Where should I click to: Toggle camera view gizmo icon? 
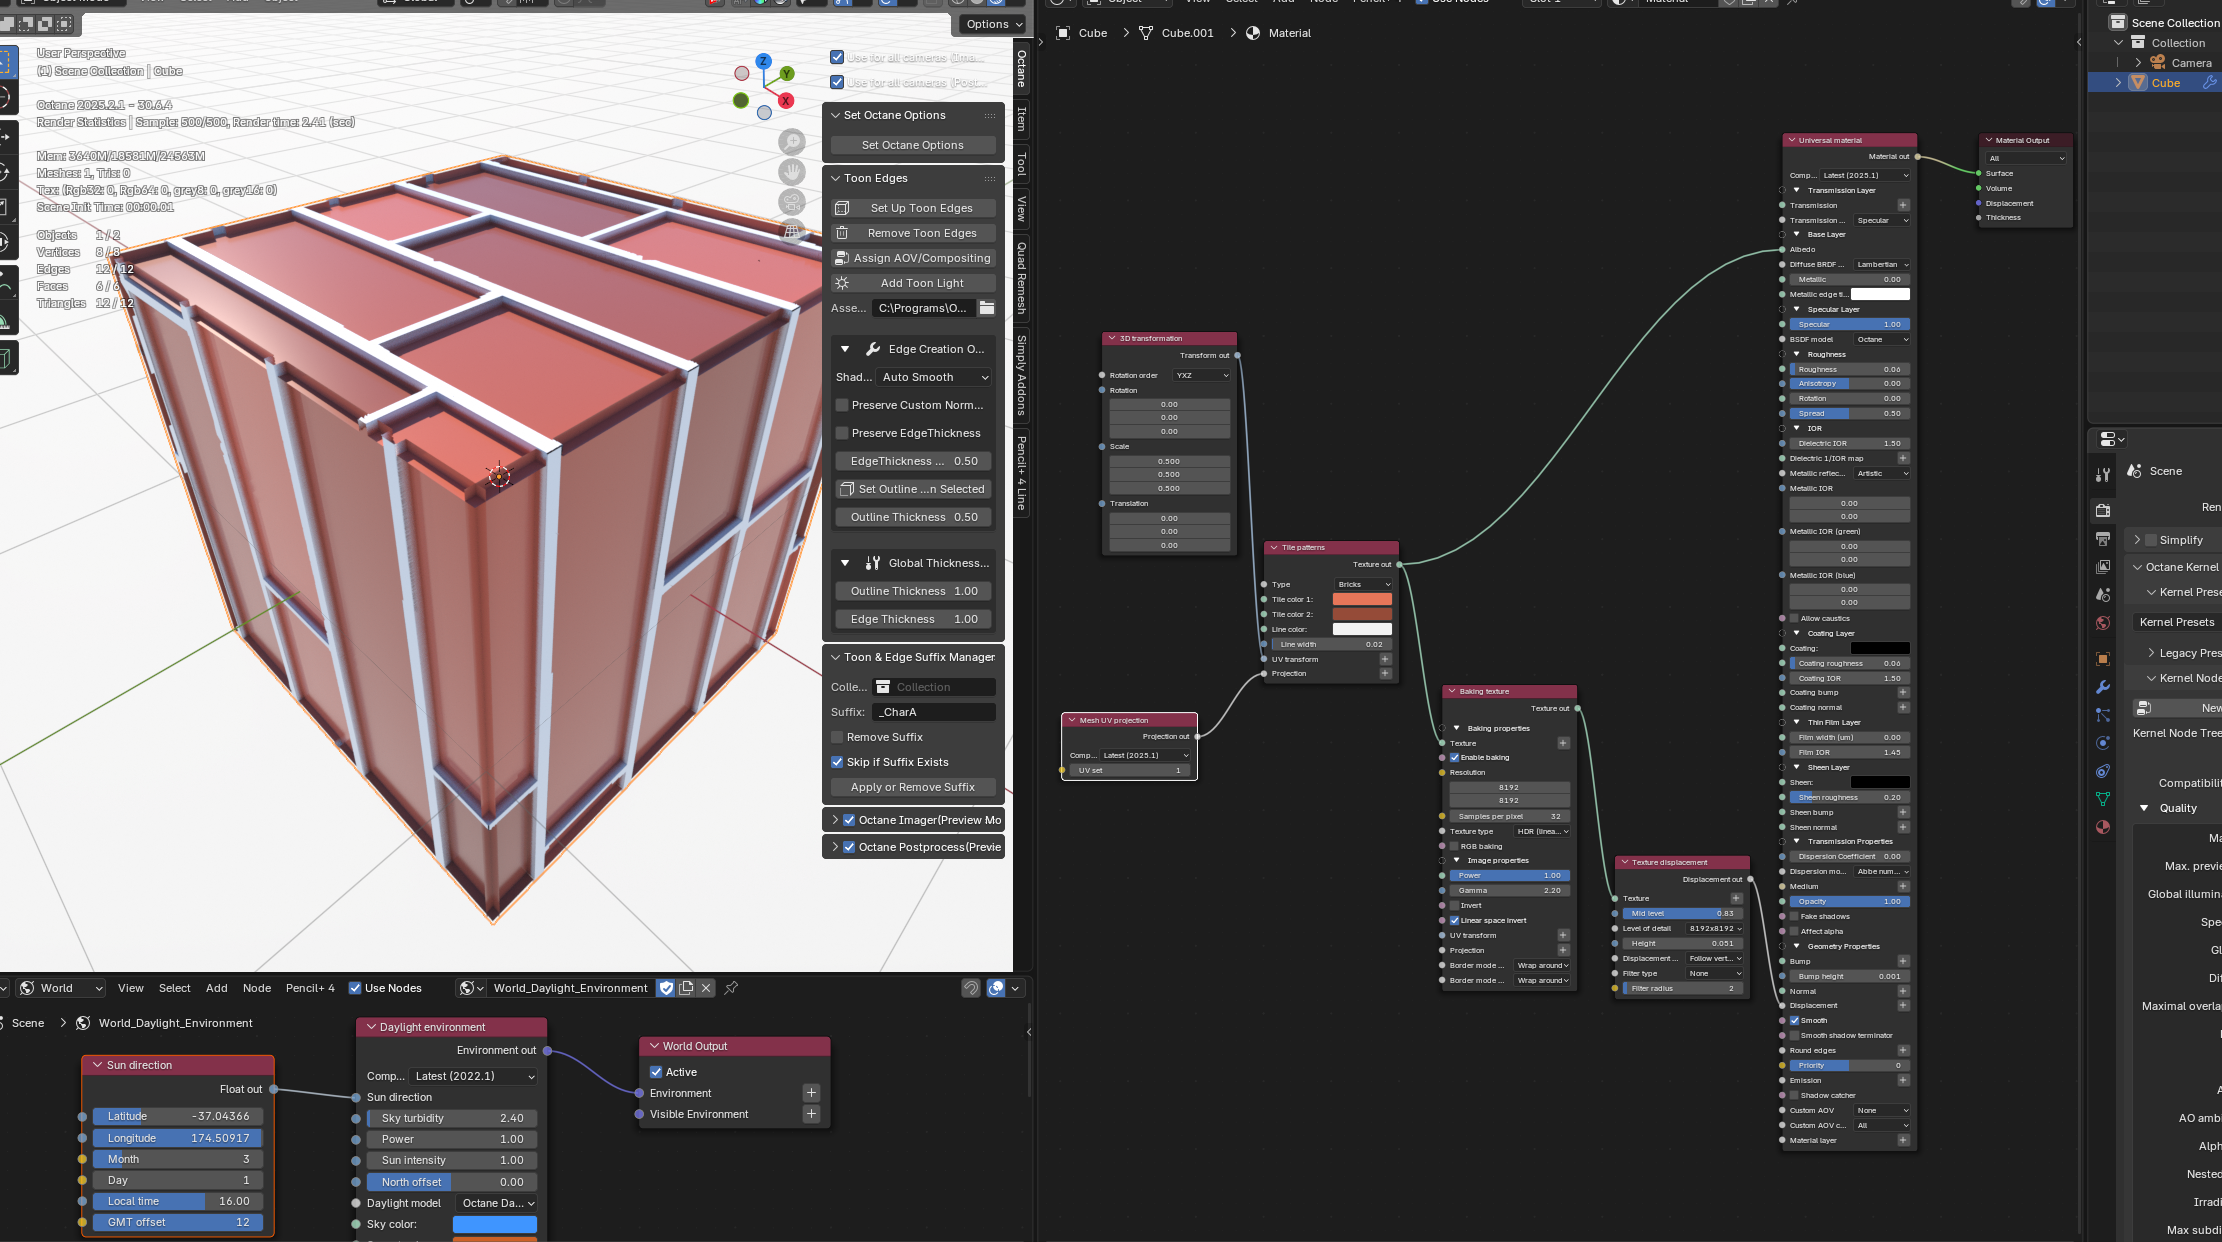click(792, 202)
